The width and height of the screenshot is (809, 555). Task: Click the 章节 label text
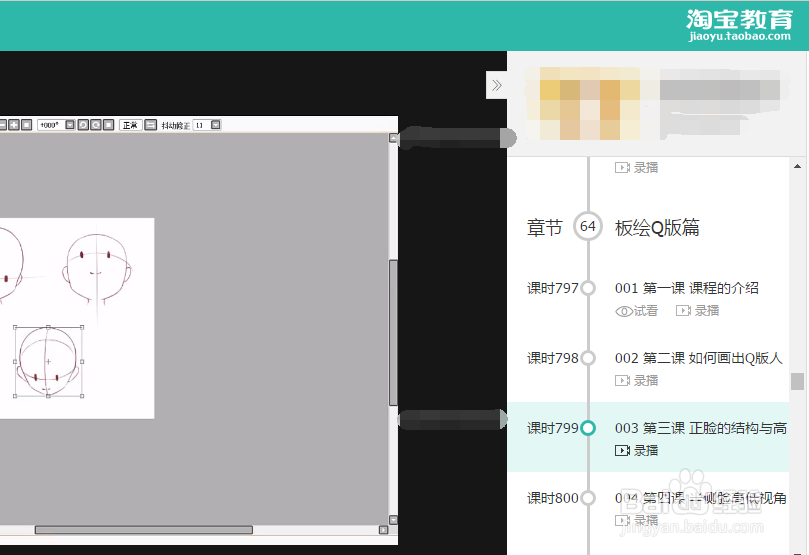click(x=544, y=227)
